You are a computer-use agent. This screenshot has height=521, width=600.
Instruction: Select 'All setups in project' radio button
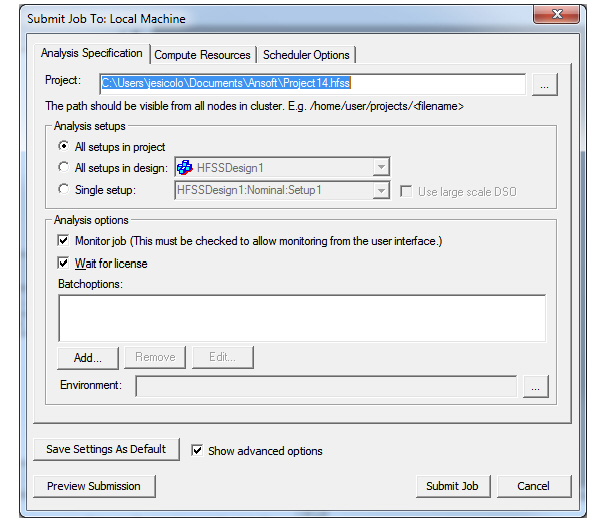click(x=64, y=146)
